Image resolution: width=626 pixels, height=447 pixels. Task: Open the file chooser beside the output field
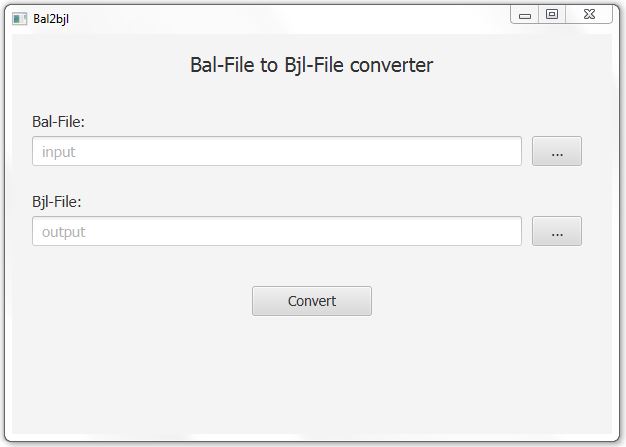tap(556, 232)
